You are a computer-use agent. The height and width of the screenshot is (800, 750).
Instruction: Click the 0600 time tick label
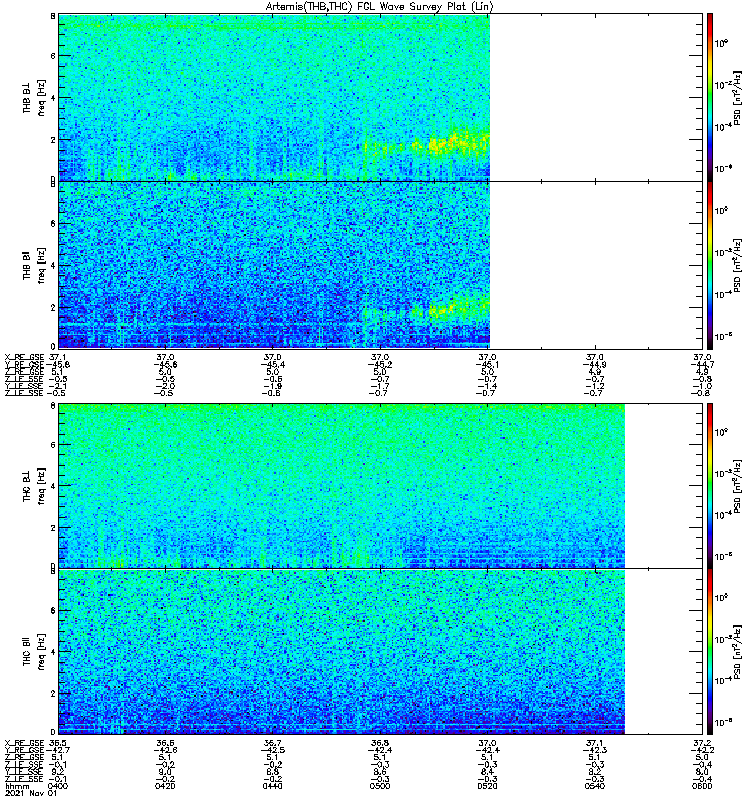702,786
